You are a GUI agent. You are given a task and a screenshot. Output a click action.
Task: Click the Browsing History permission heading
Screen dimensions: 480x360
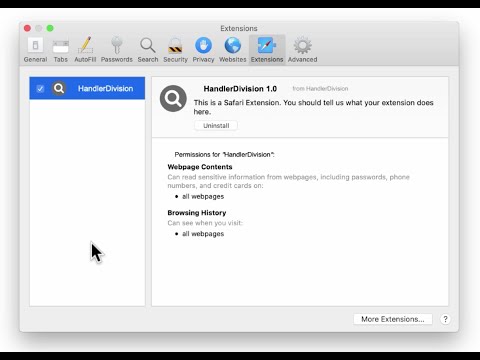coord(197,213)
